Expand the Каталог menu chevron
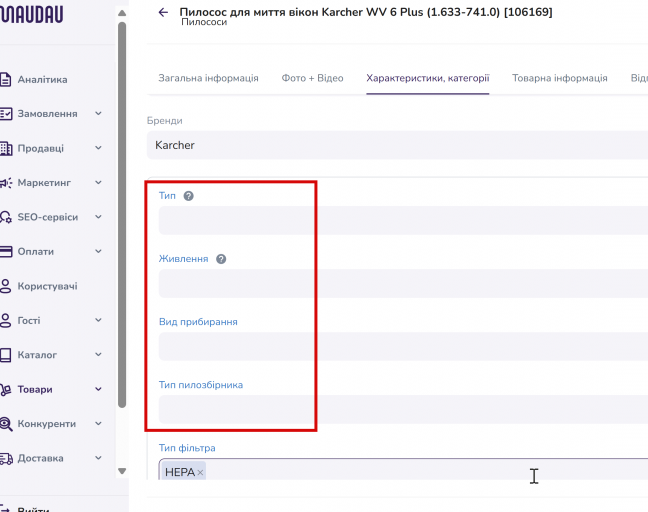The height and width of the screenshot is (512, 648). [98, 354]
